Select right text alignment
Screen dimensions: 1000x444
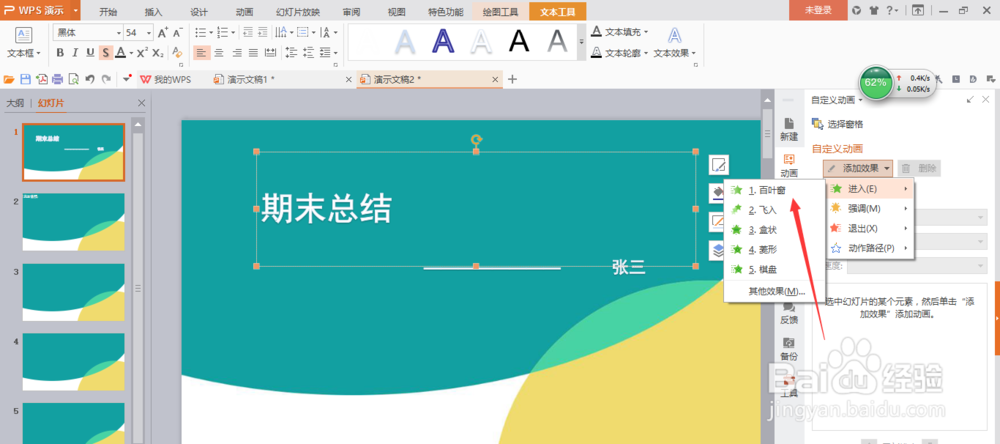tap(237, 53)
